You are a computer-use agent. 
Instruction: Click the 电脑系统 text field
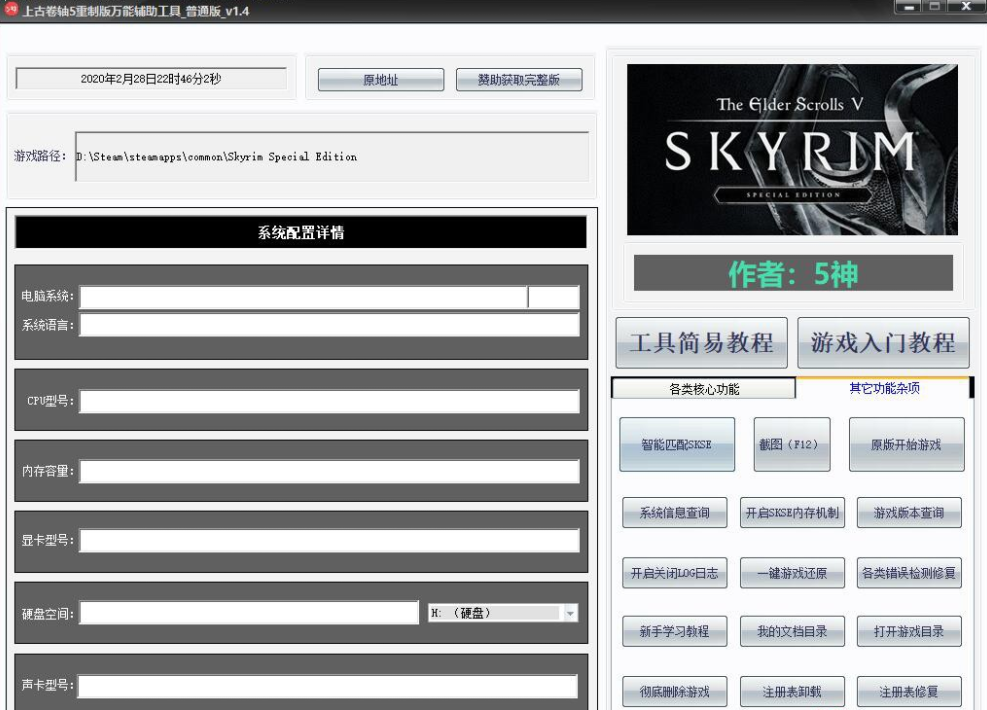coord(303,297)
